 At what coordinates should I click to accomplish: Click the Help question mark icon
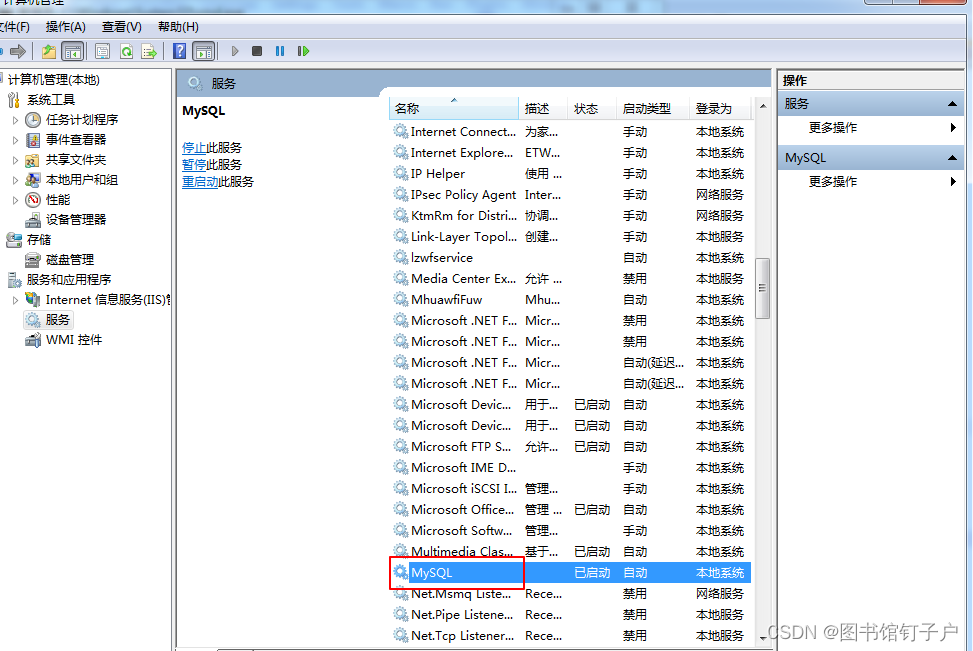[179, 51]
